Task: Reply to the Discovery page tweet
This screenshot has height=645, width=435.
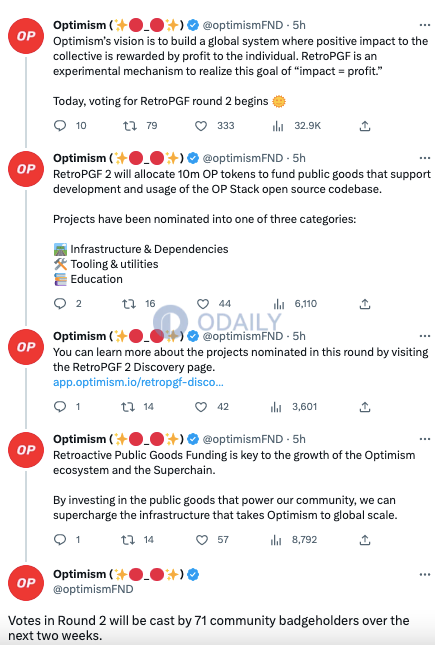Action: [x=60, y=407]
